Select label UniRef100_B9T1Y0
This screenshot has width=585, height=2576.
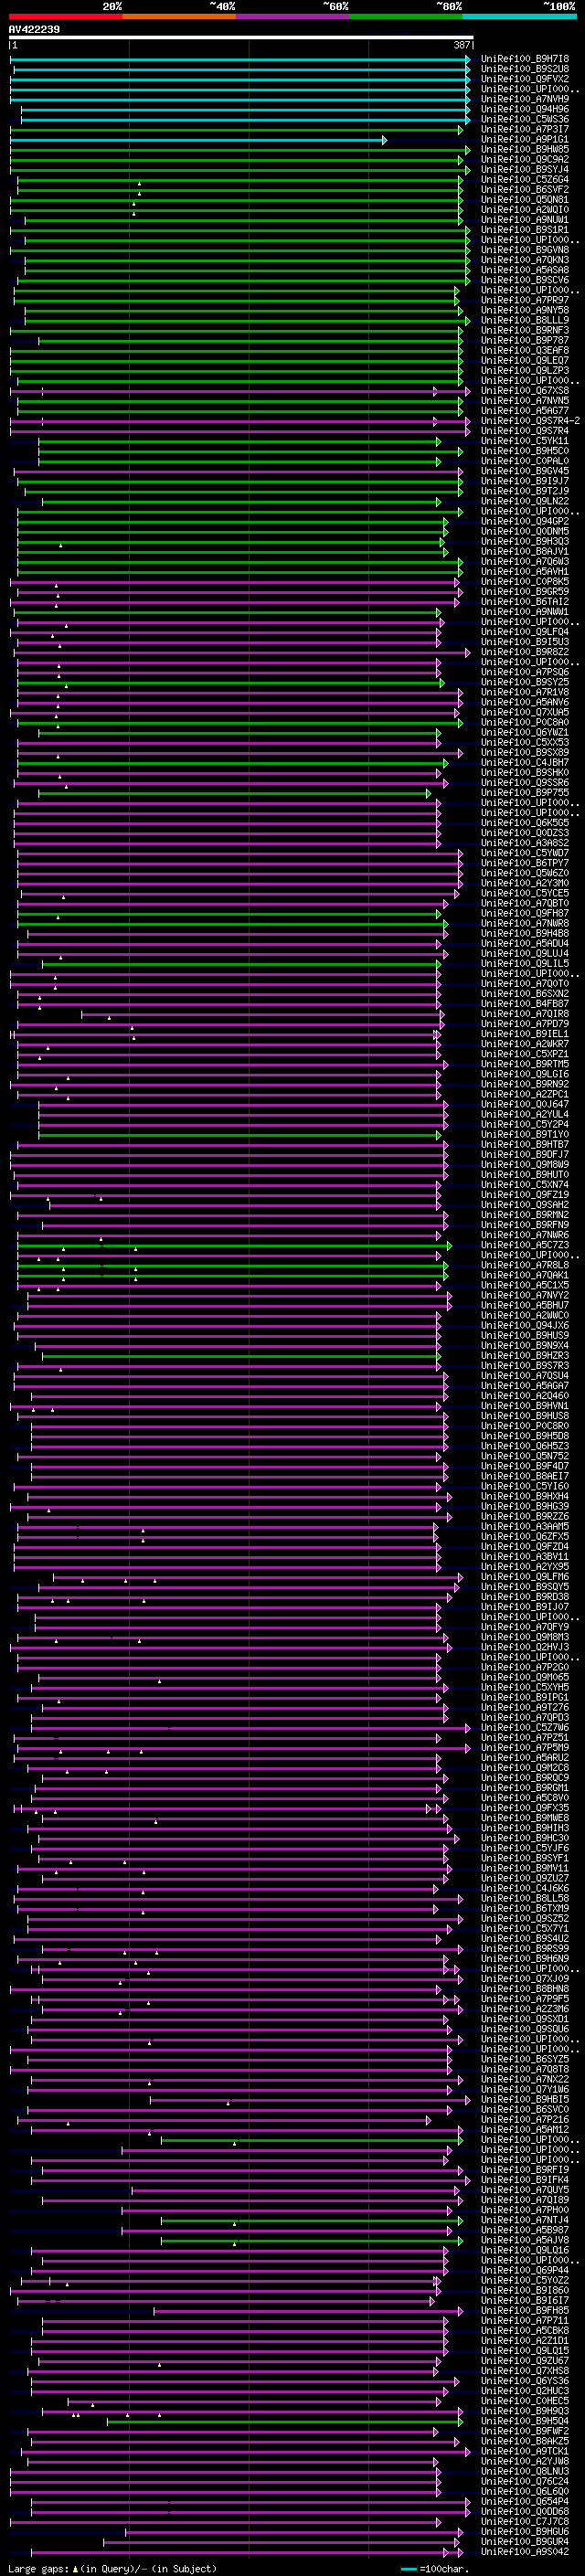click(525, 1134)
